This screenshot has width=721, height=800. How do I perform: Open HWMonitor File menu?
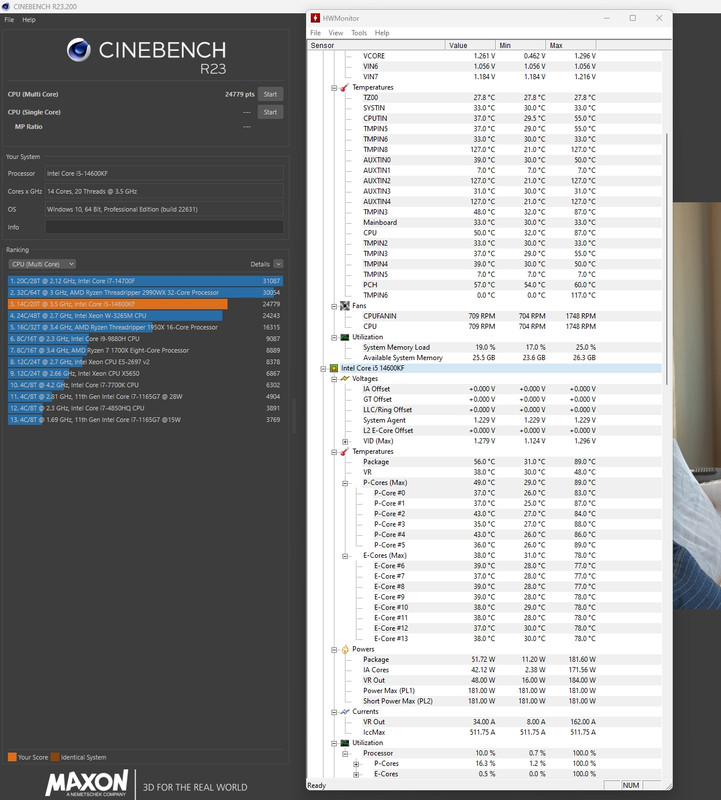tap(315, 33)
